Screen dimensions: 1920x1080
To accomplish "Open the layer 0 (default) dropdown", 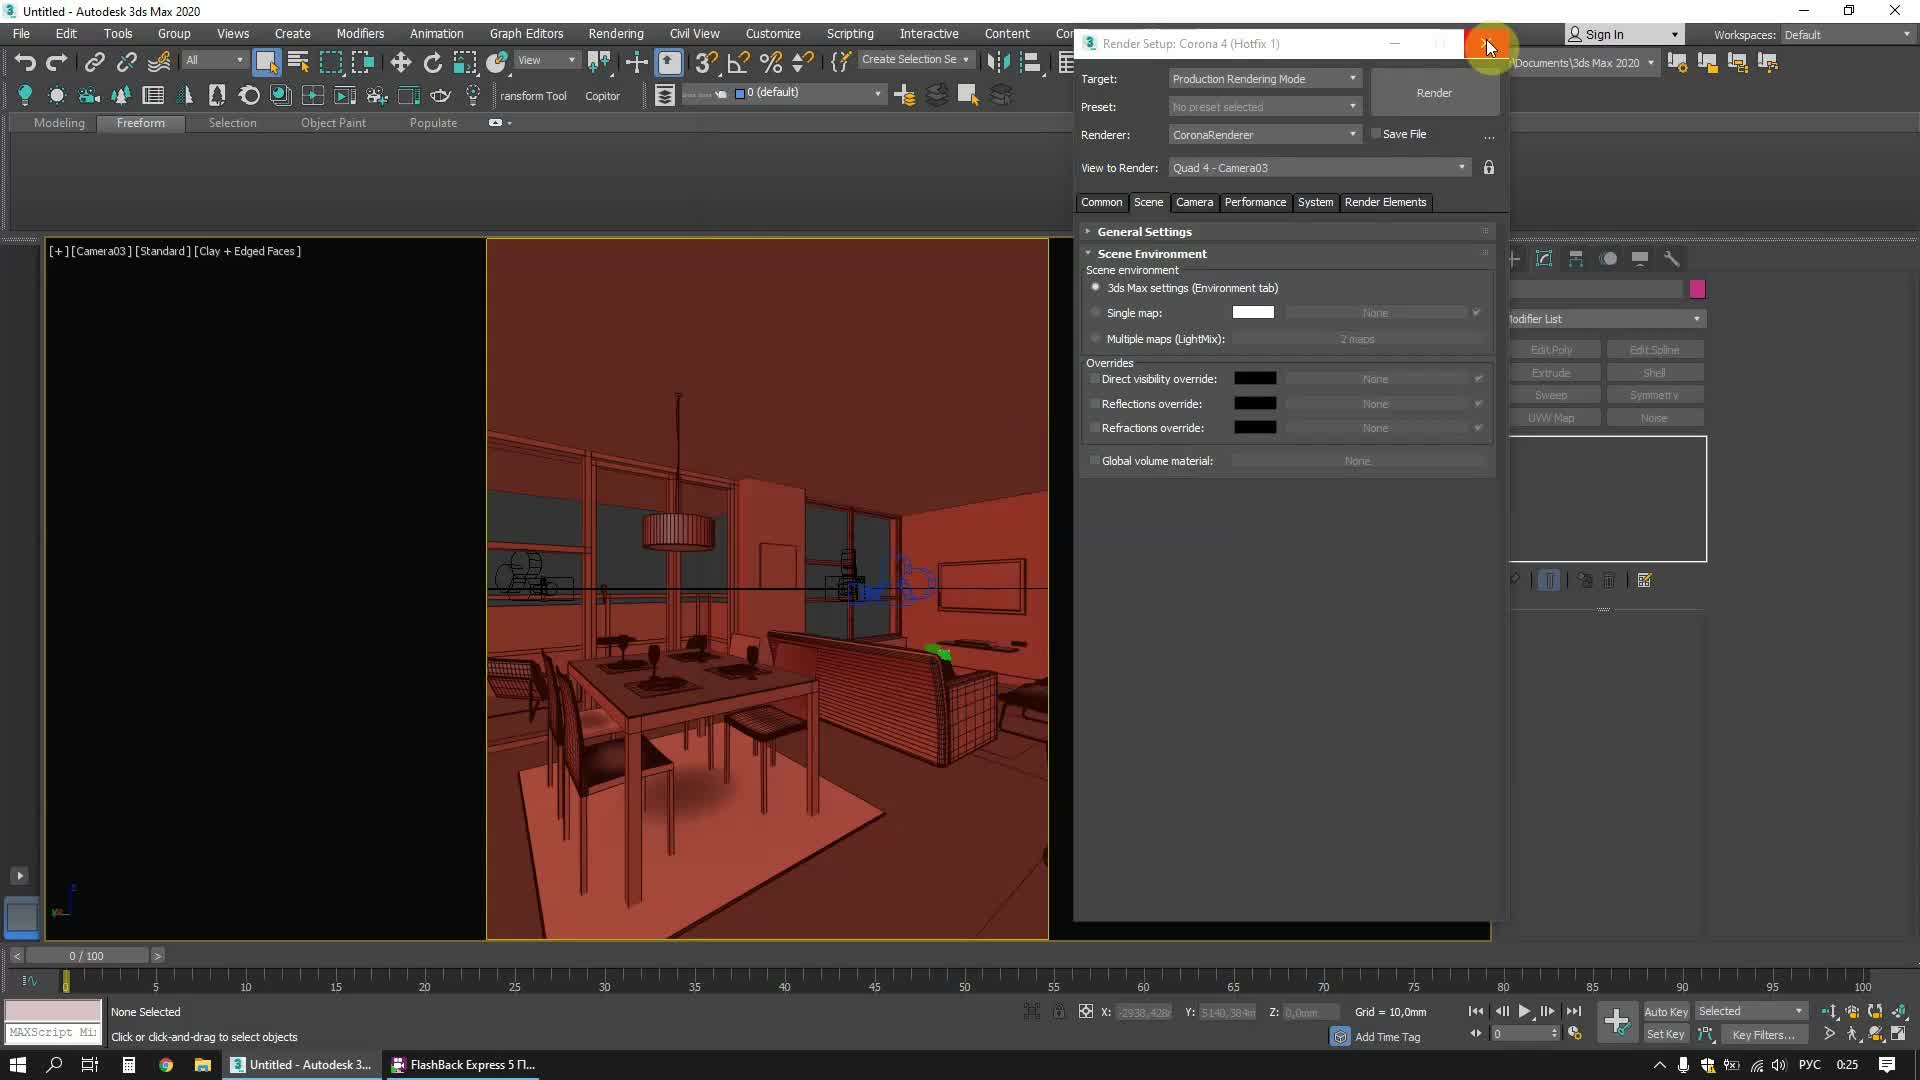I will coord(809,94).
